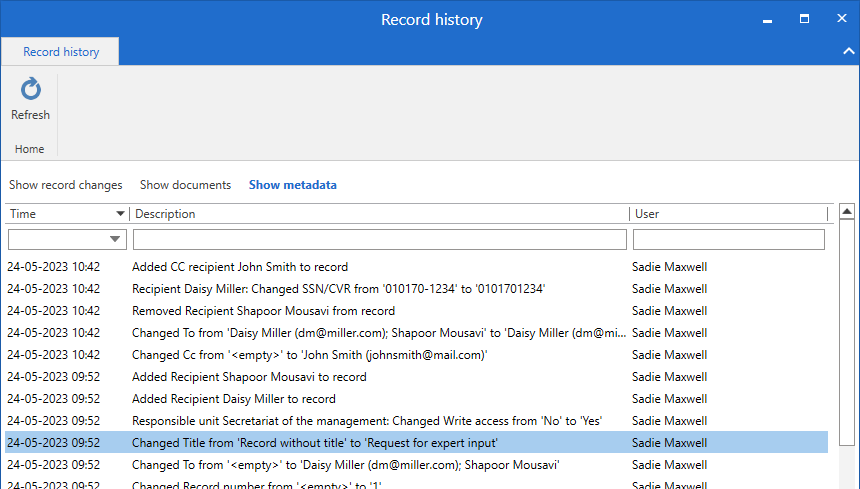The image size is (860, 489).
Task: Select the 'Changed Write access' history entry
Action: [366, 421]
